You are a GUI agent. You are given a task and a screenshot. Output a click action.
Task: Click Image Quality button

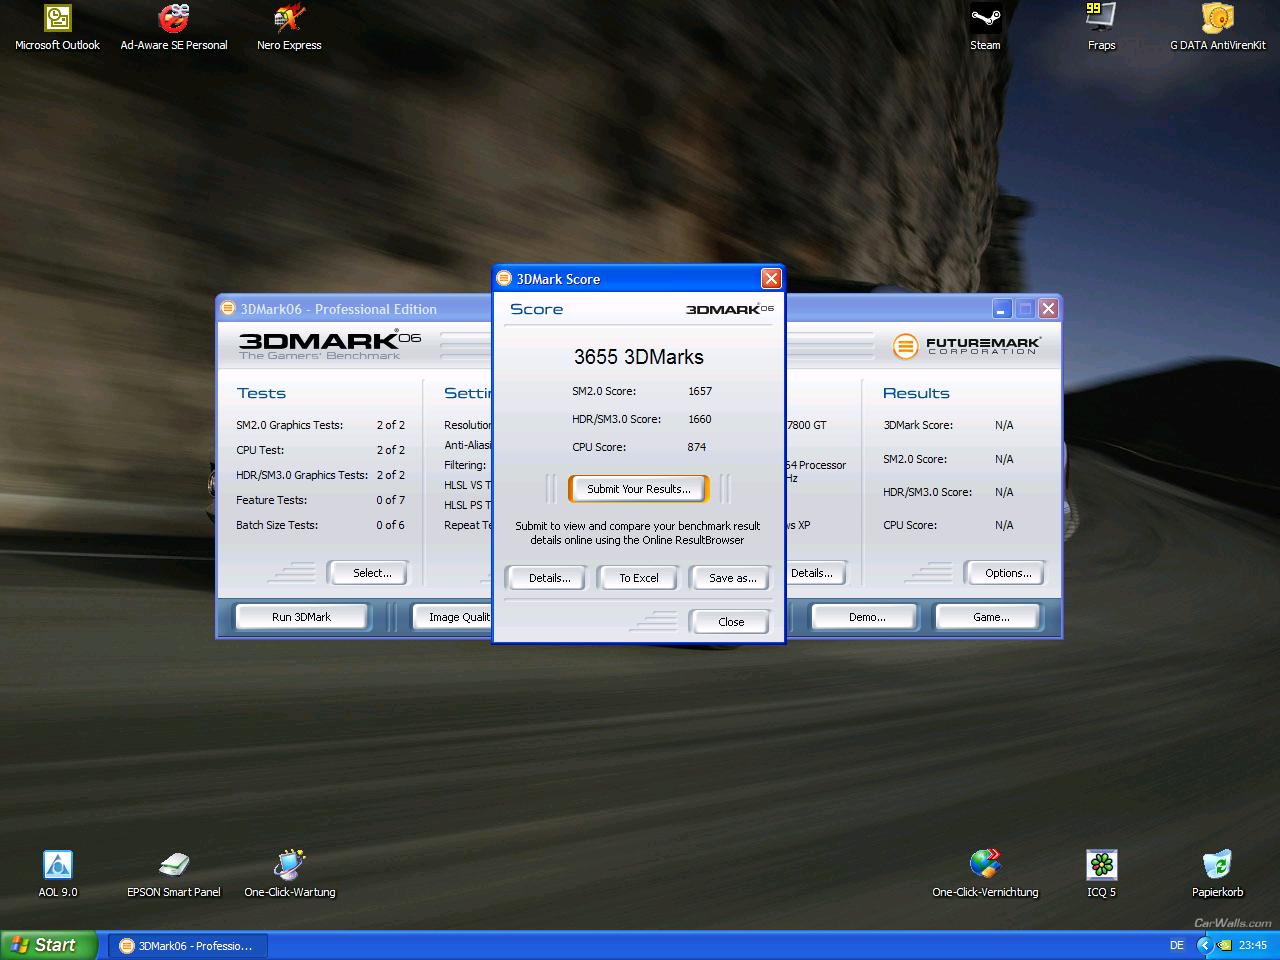(x=453, y=617)
